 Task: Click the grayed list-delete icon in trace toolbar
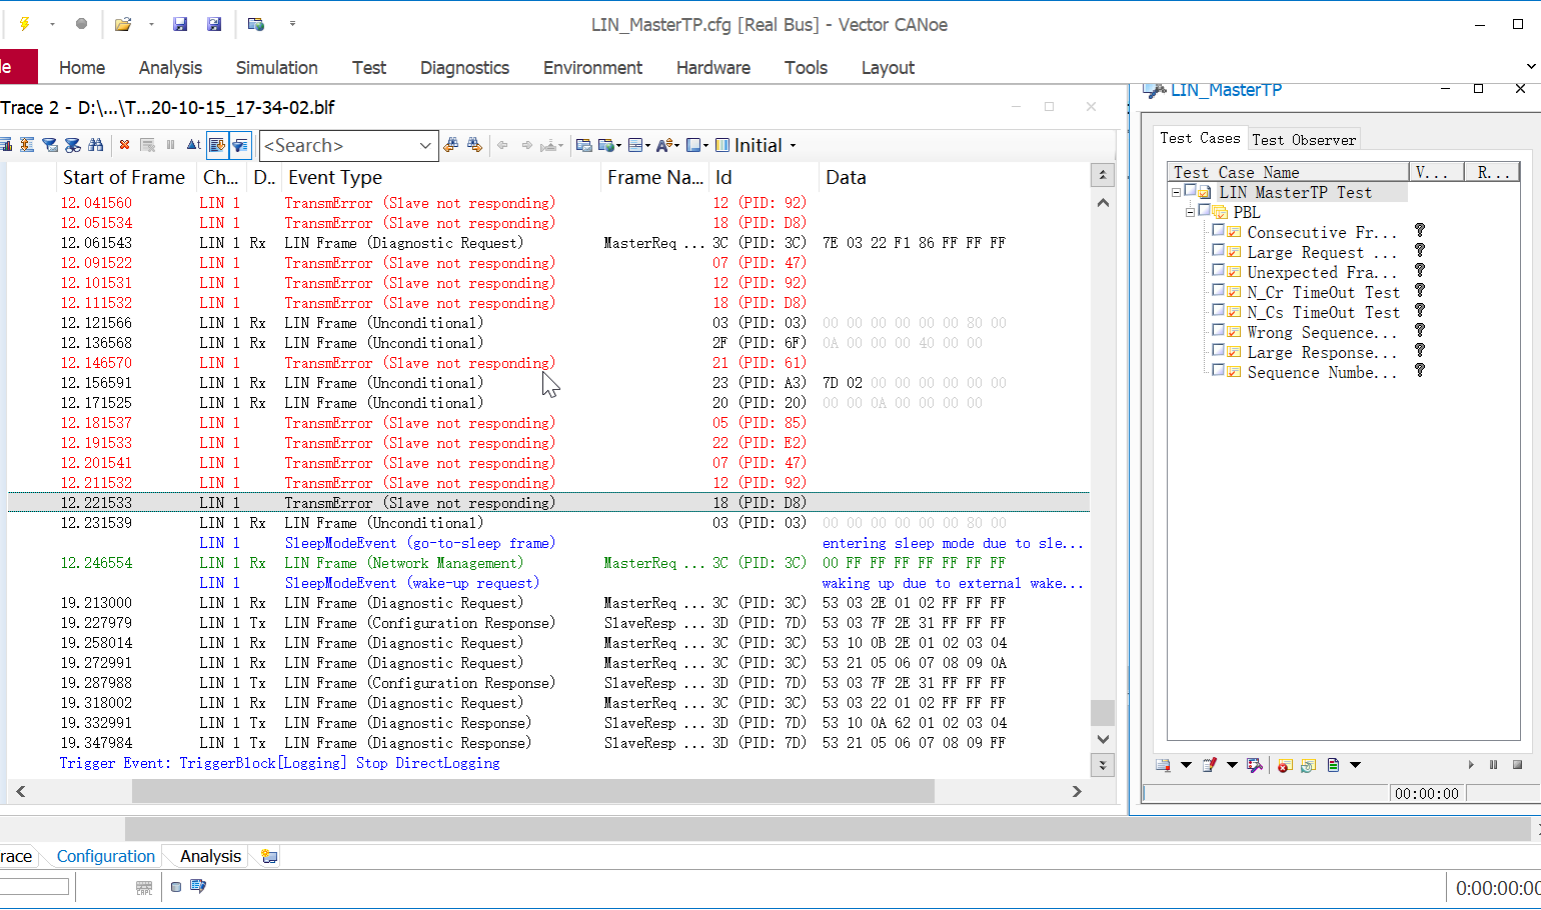147,145
